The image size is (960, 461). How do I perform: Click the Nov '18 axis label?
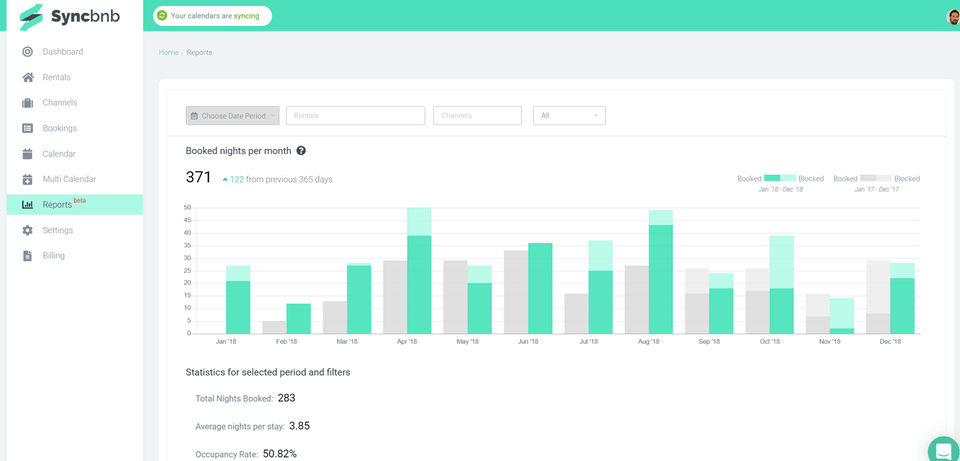pyautogui.click(x=830, y=342)
